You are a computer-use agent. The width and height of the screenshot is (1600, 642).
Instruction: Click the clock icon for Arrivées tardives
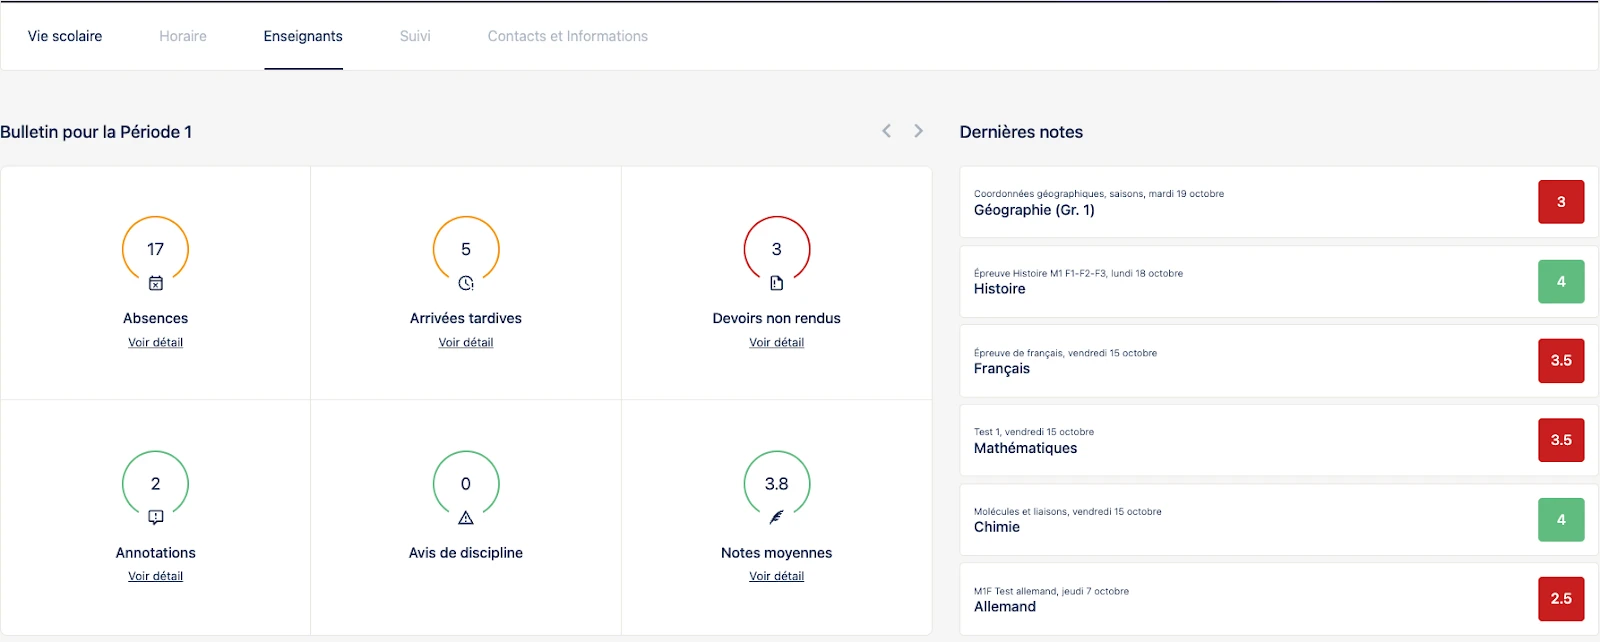466,283
